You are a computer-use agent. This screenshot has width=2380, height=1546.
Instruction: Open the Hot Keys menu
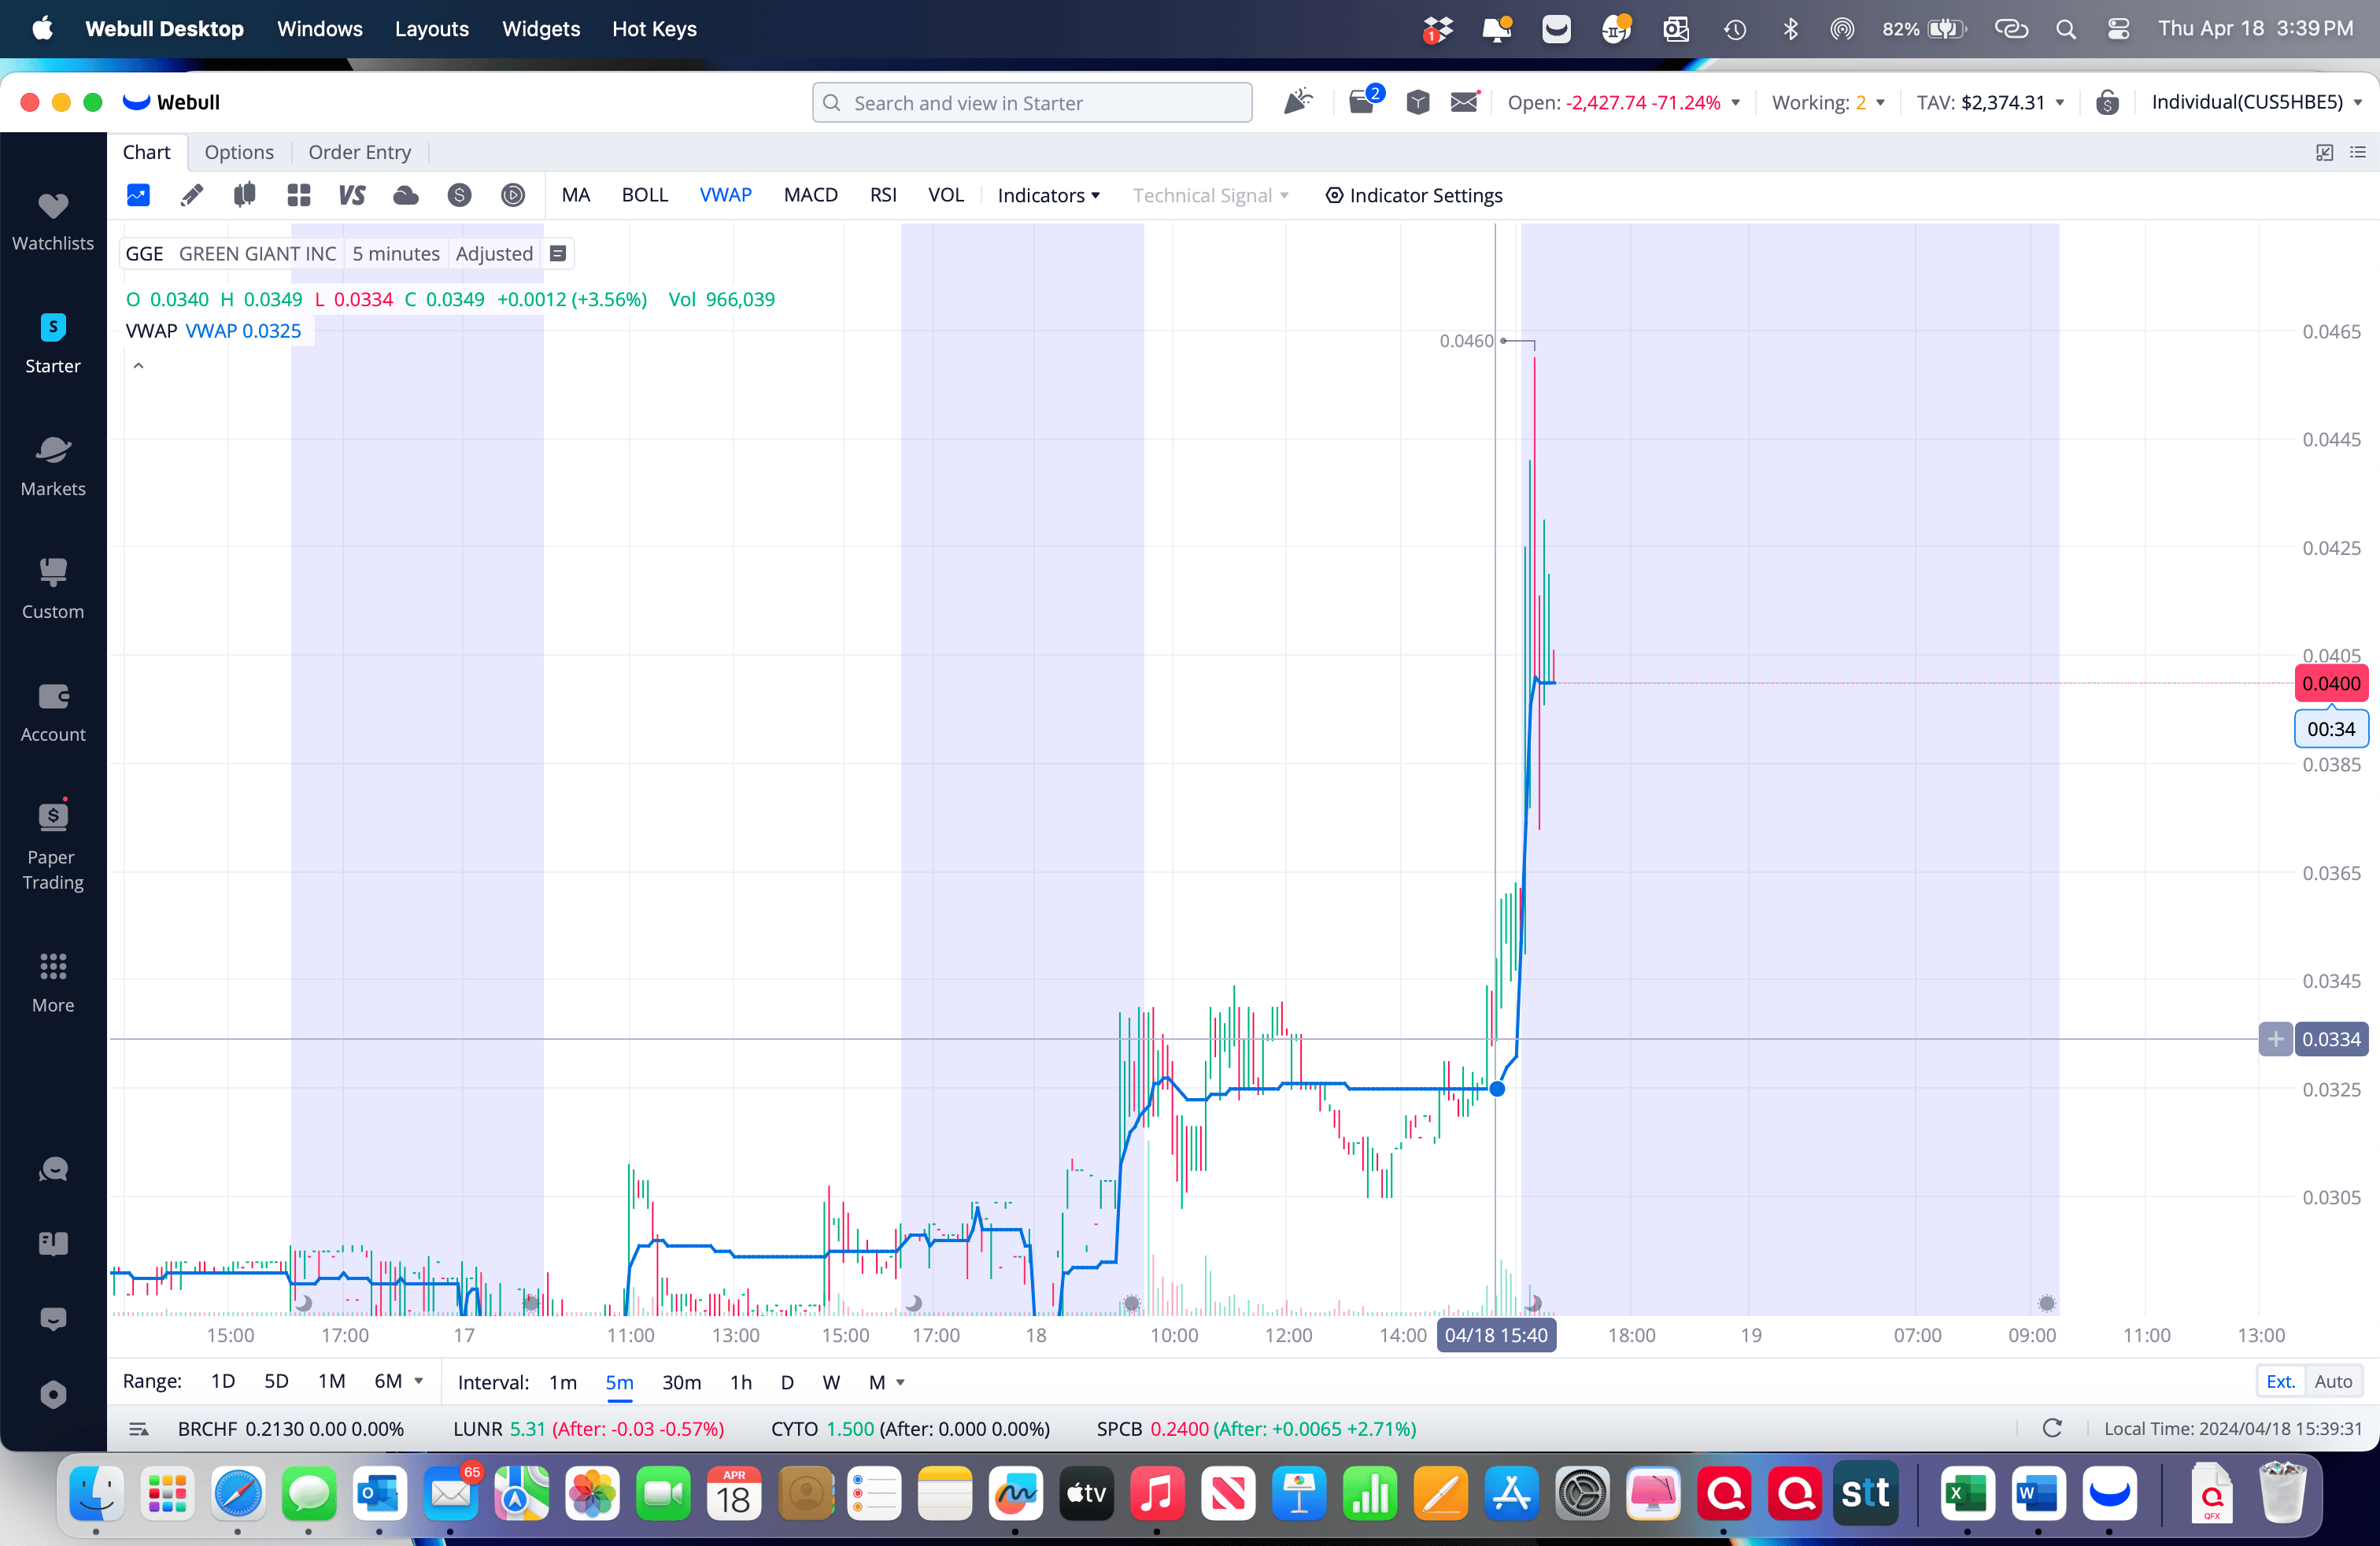[x=654, y=28]
